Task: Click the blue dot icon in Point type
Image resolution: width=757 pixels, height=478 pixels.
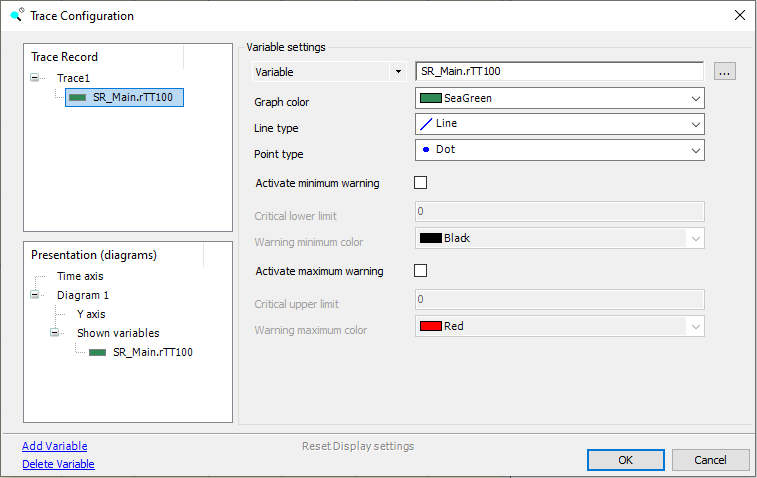Action: coord(426,150)
